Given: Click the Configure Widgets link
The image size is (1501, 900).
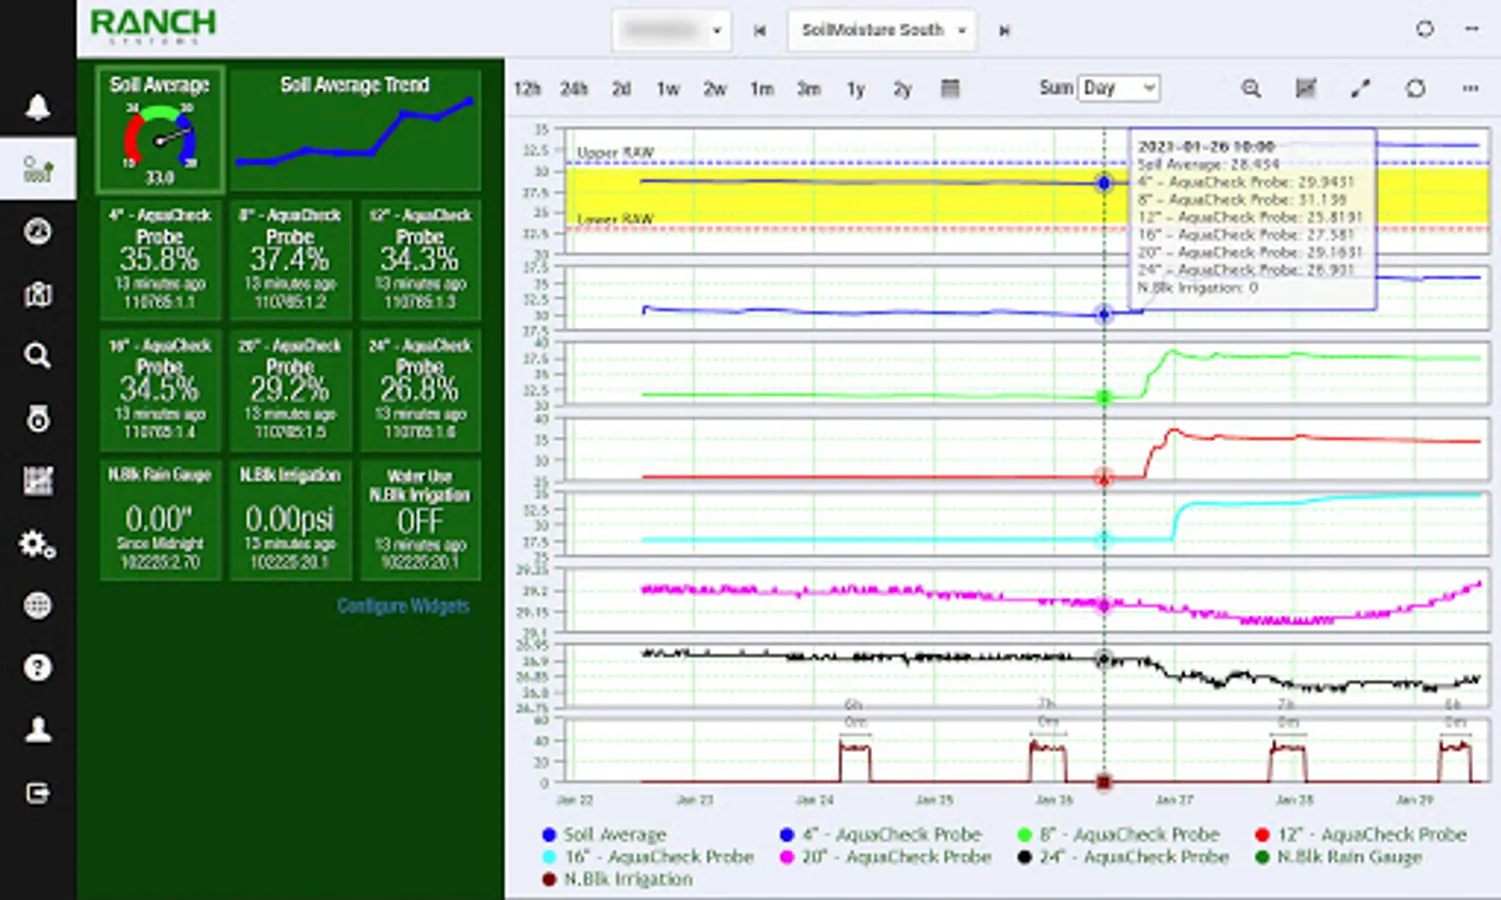Looking at the screenshot, I should coord(403,606).
